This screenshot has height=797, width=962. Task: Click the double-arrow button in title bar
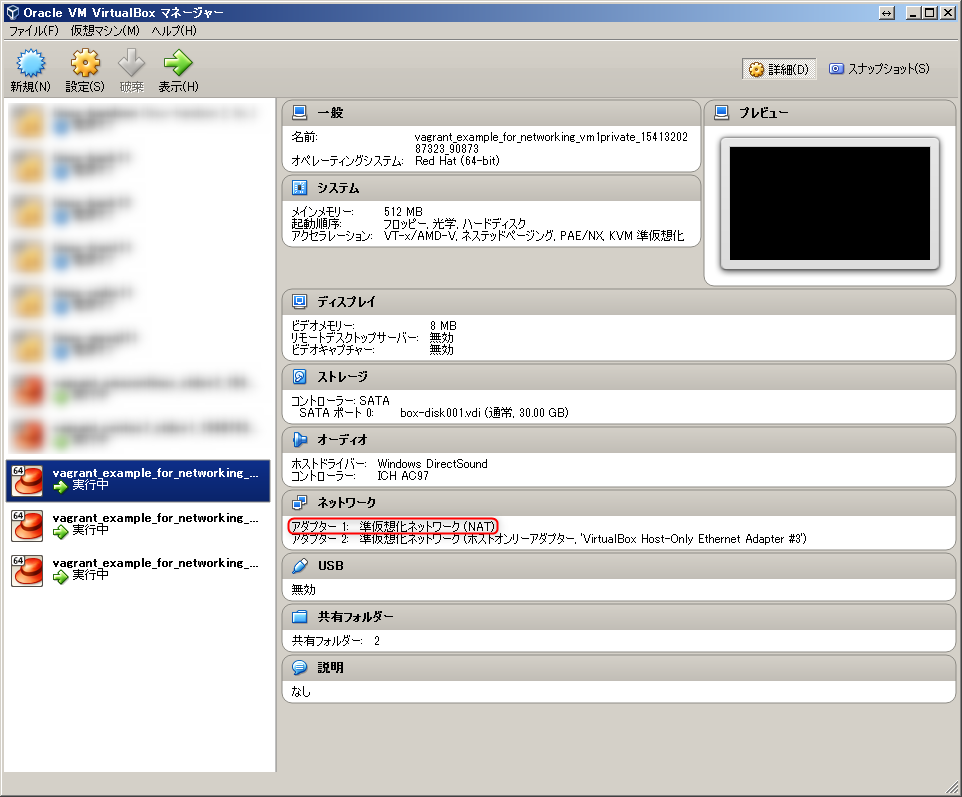tap(887, 13)
